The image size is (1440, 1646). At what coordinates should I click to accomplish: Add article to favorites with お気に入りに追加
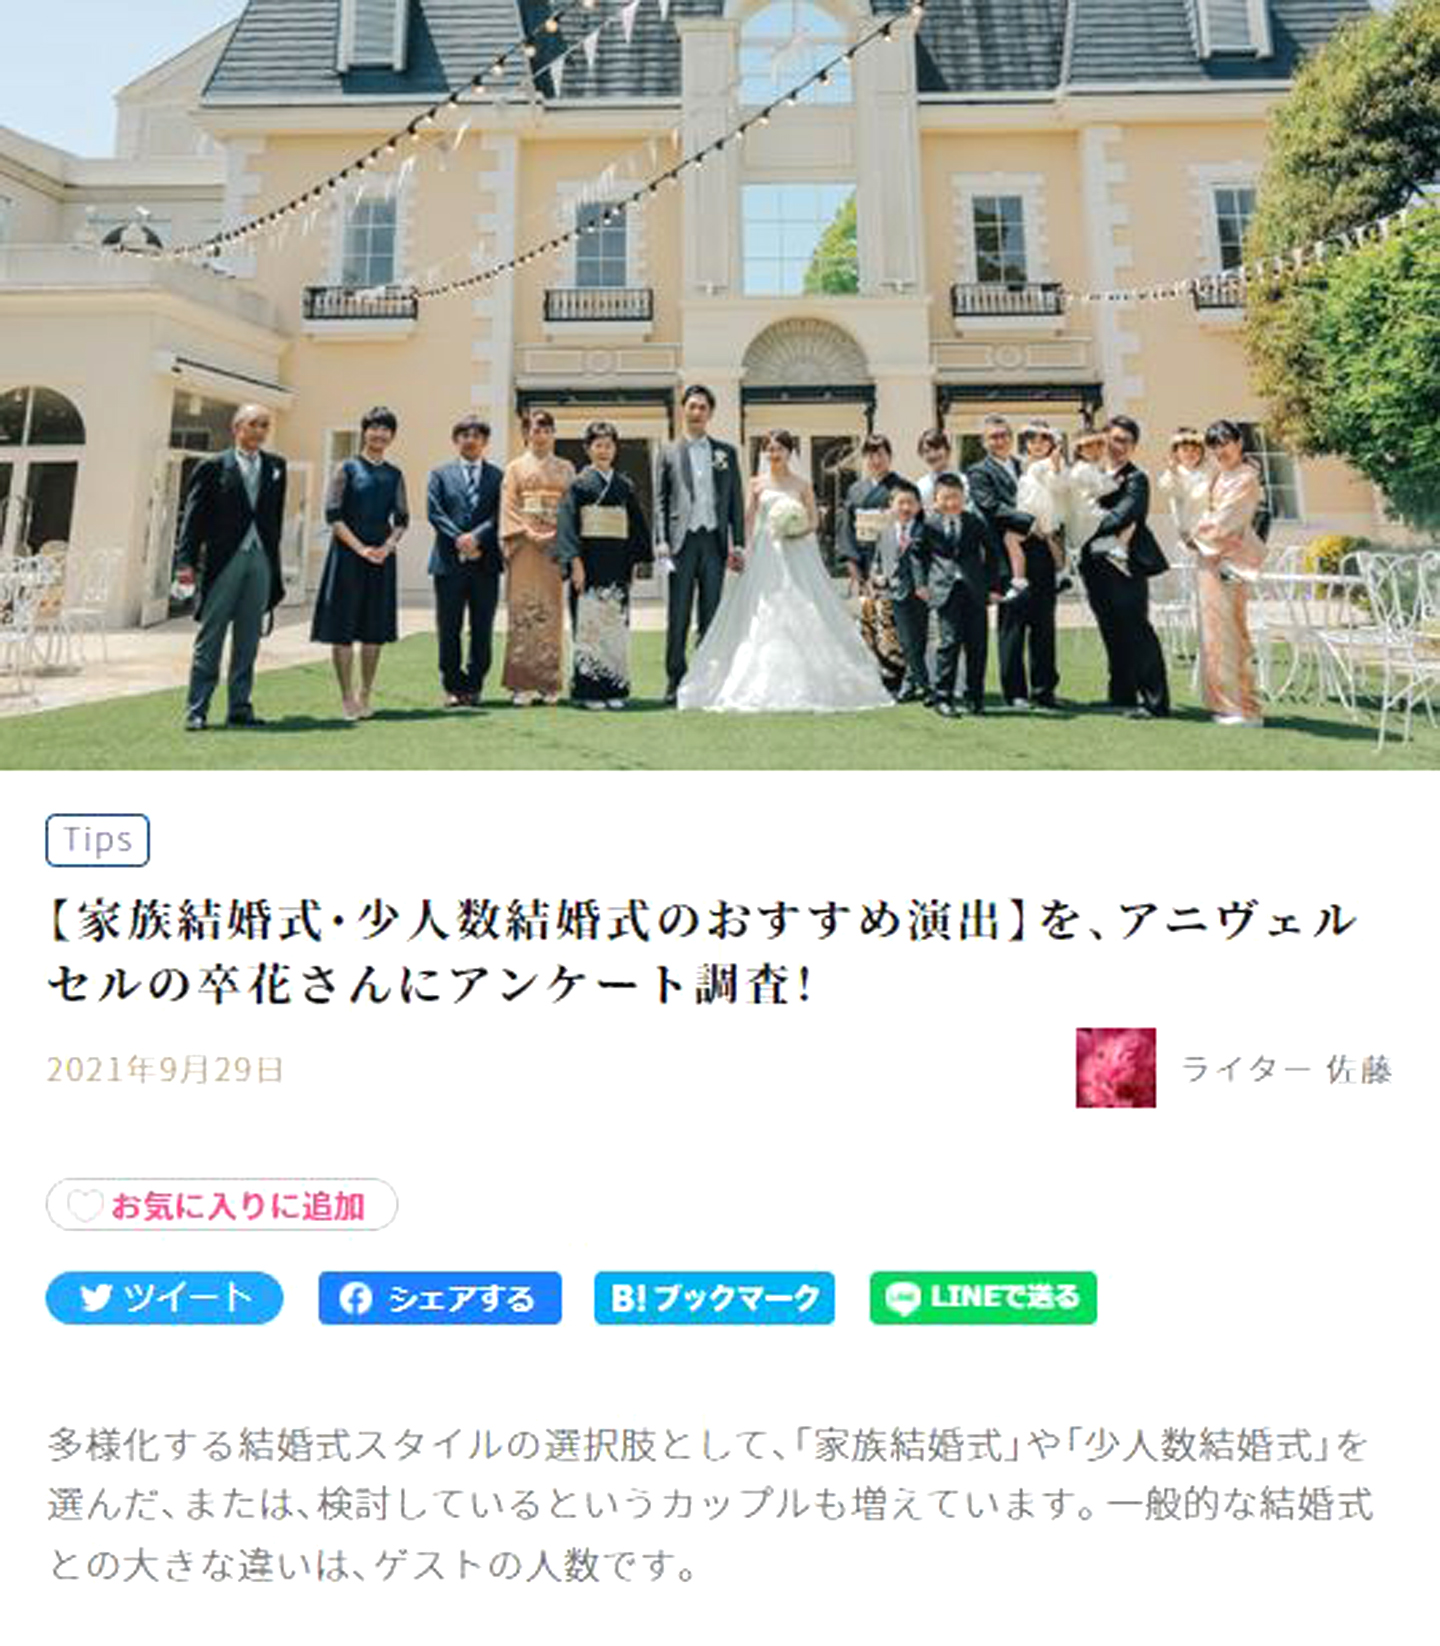pos(222,1205)
